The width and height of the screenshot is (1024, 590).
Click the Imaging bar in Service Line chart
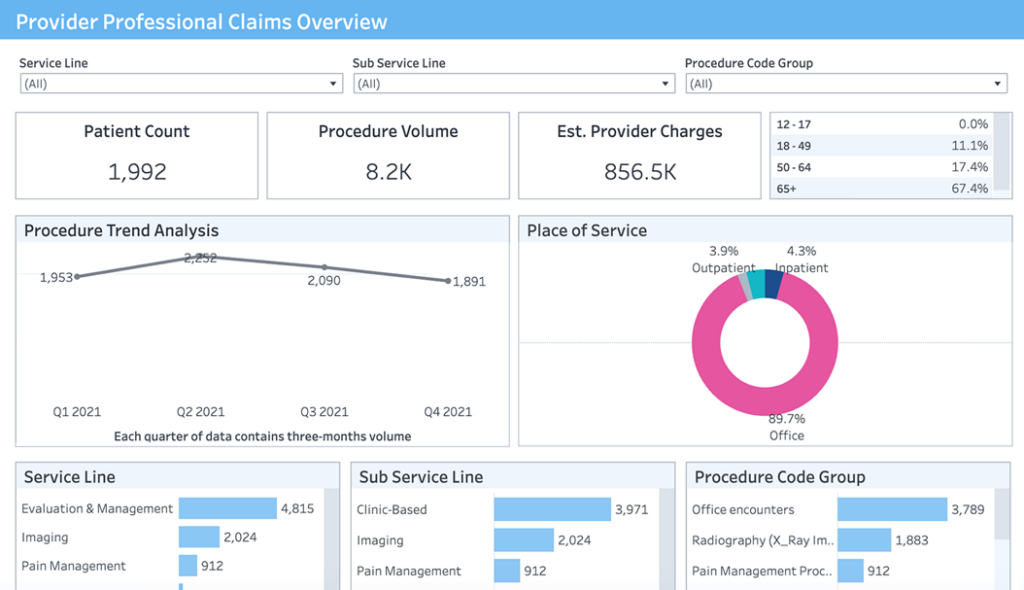(x=199, y=537)
